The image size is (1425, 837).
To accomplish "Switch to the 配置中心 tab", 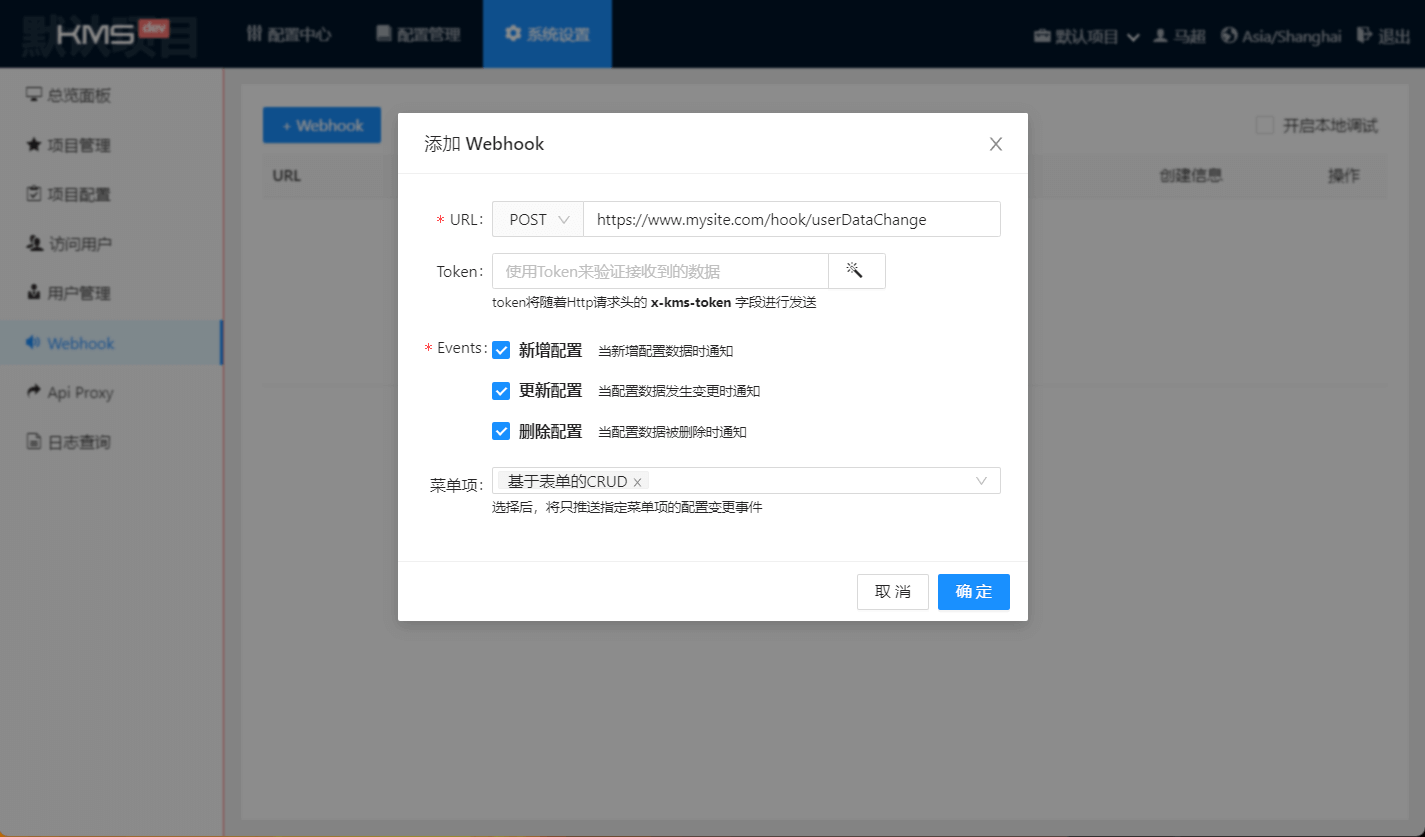I will coord(289,34).
